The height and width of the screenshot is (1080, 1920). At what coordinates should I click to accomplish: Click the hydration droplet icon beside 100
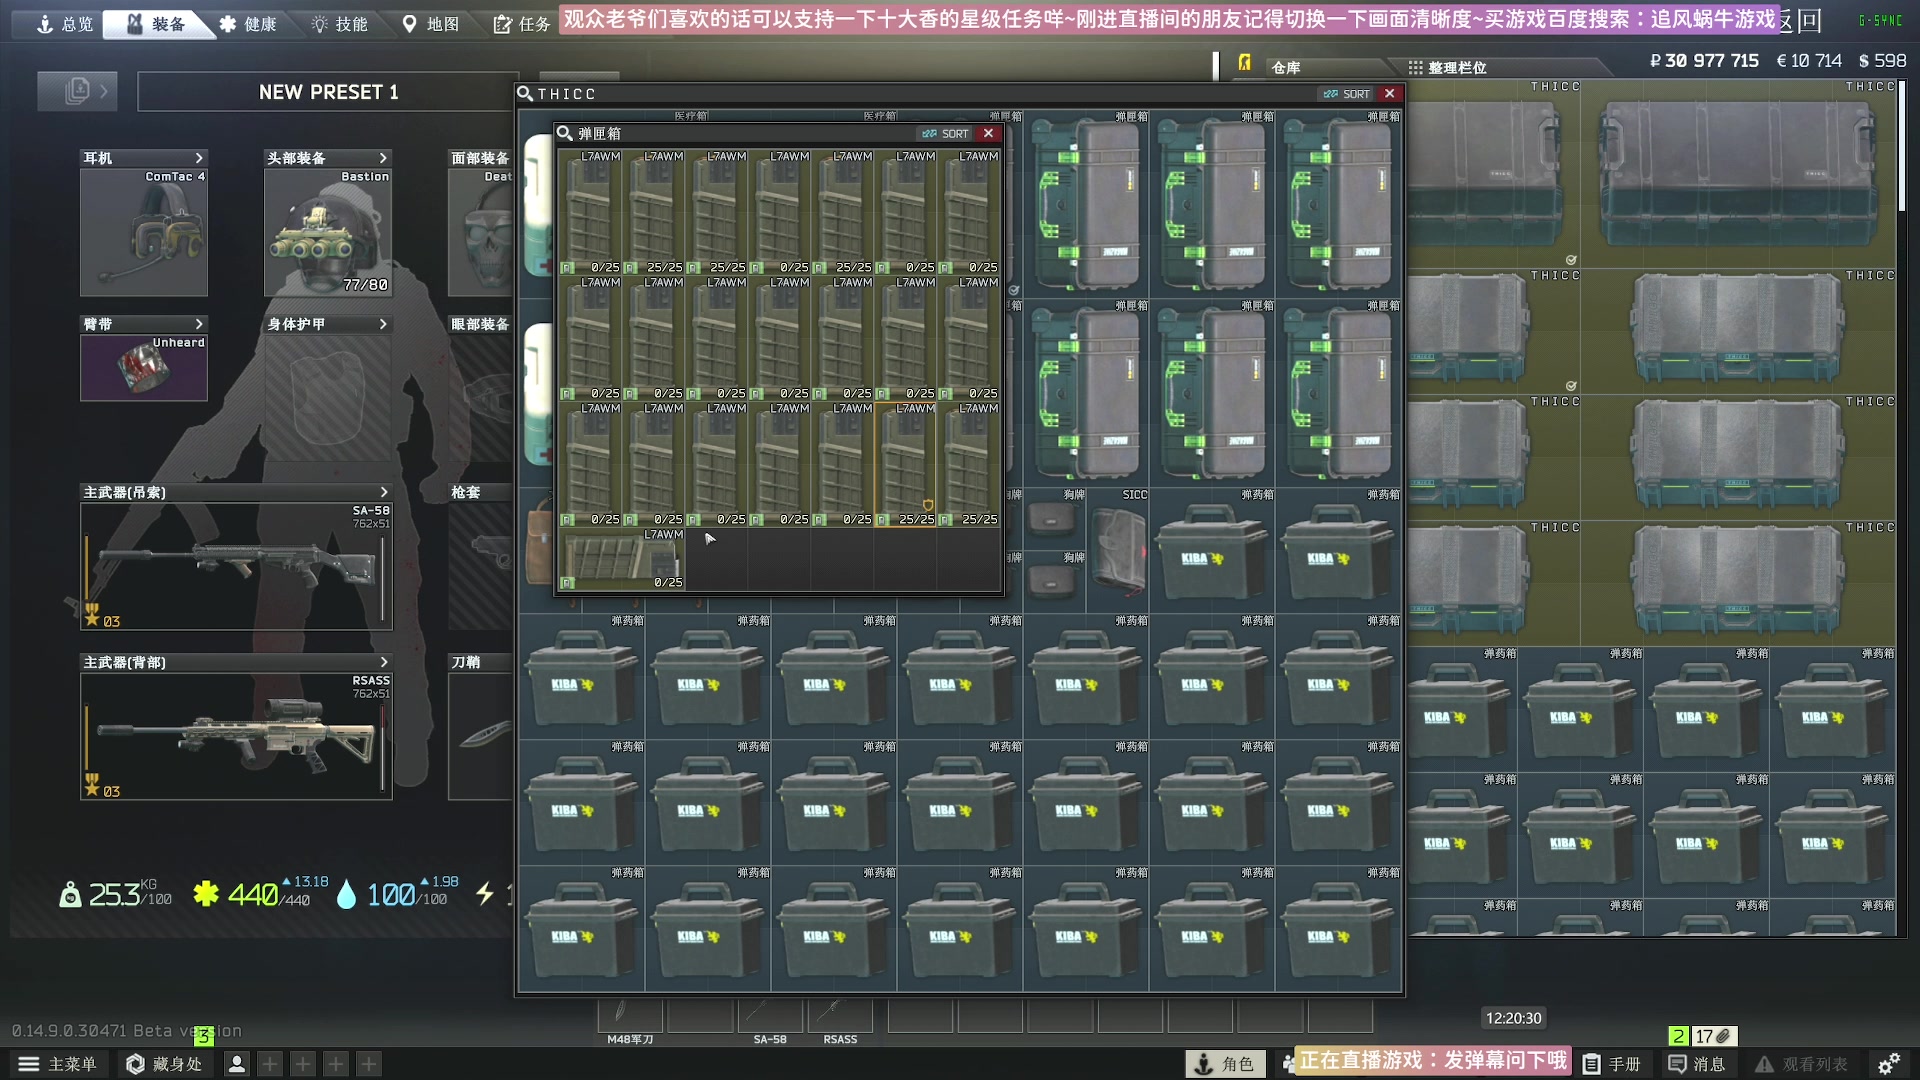coord(346,894)
